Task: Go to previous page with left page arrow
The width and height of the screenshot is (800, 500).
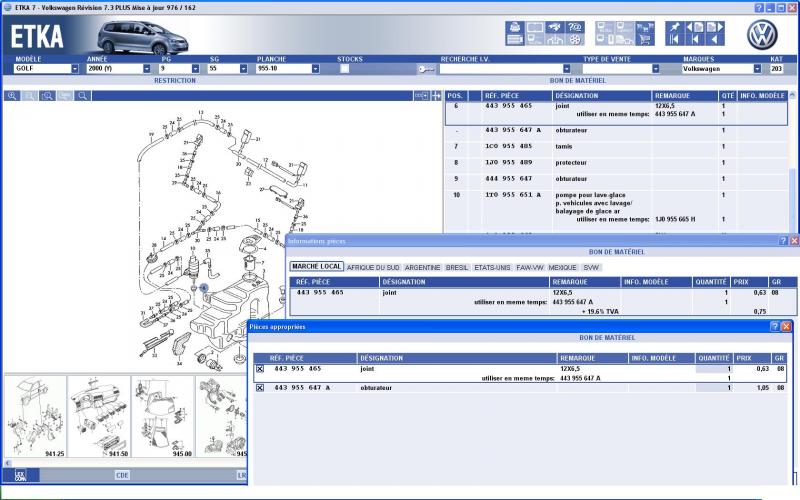Action: click(695, 27)
